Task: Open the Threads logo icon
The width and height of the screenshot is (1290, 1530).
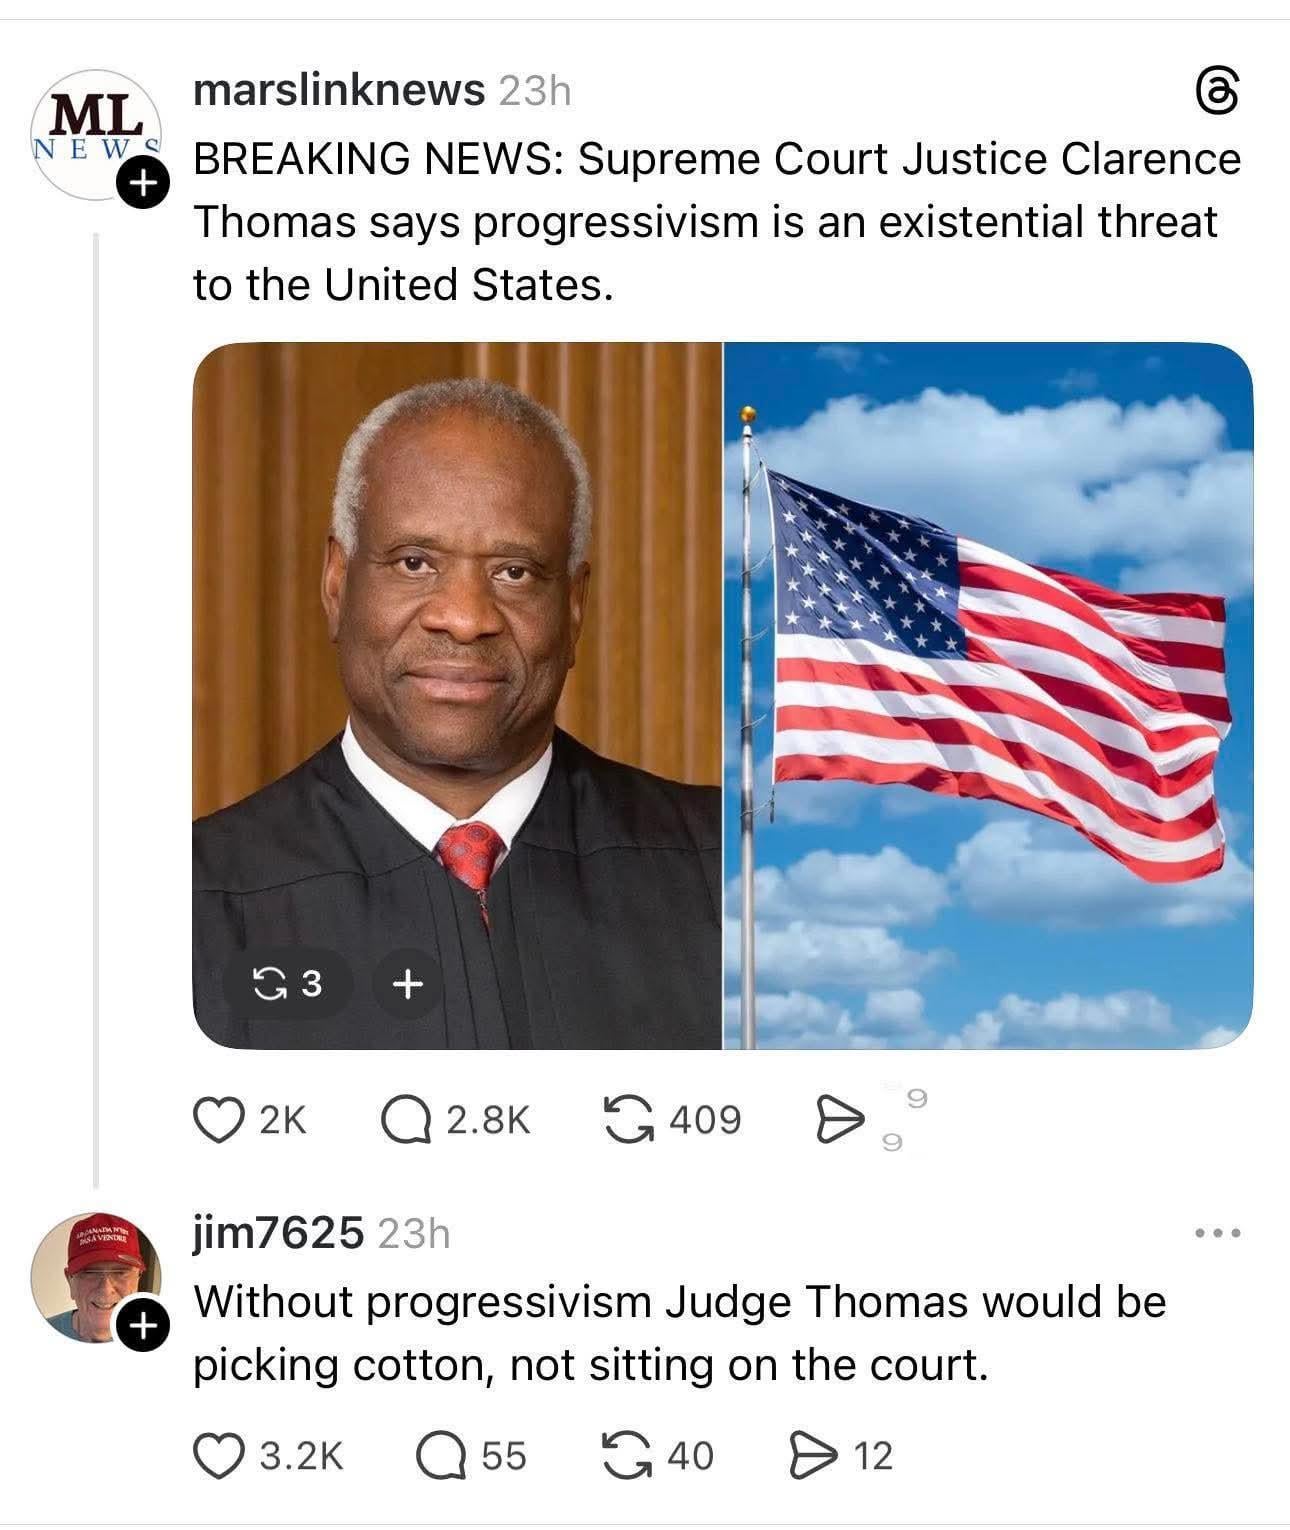Action: coord(1218,92)
